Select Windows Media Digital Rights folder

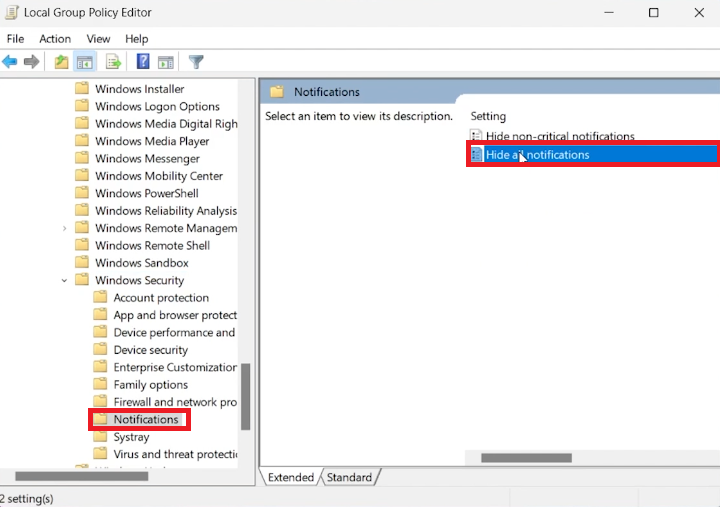click(x=166, y=124)
